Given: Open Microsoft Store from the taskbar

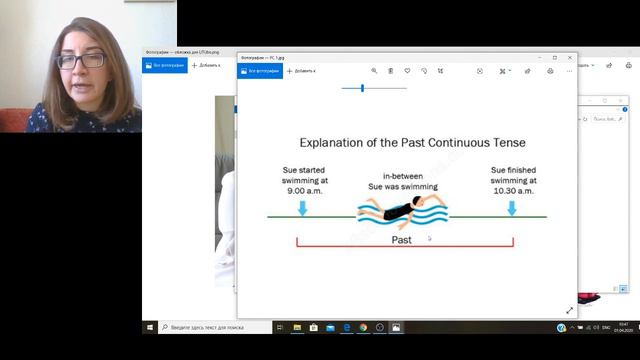Looking at the screenshot, I should tap(313, 327).
